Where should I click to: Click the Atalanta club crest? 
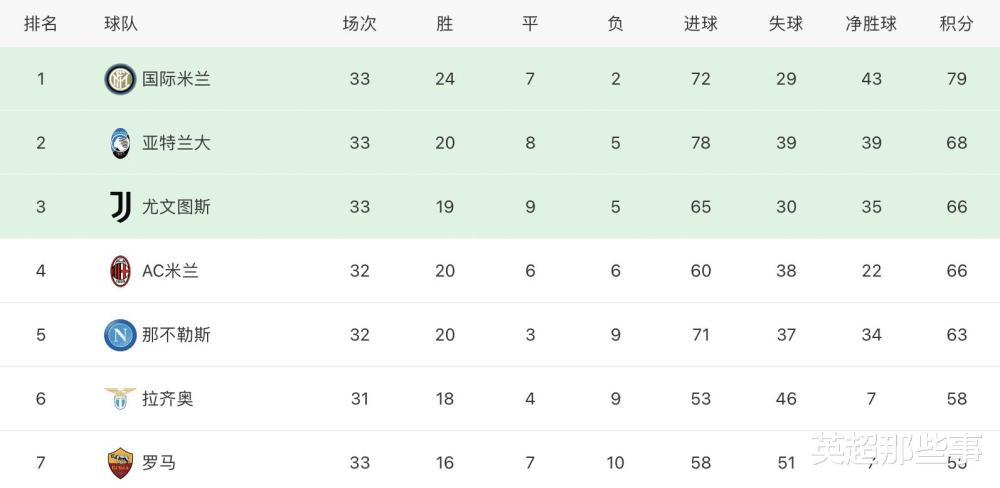coord(120,143)
